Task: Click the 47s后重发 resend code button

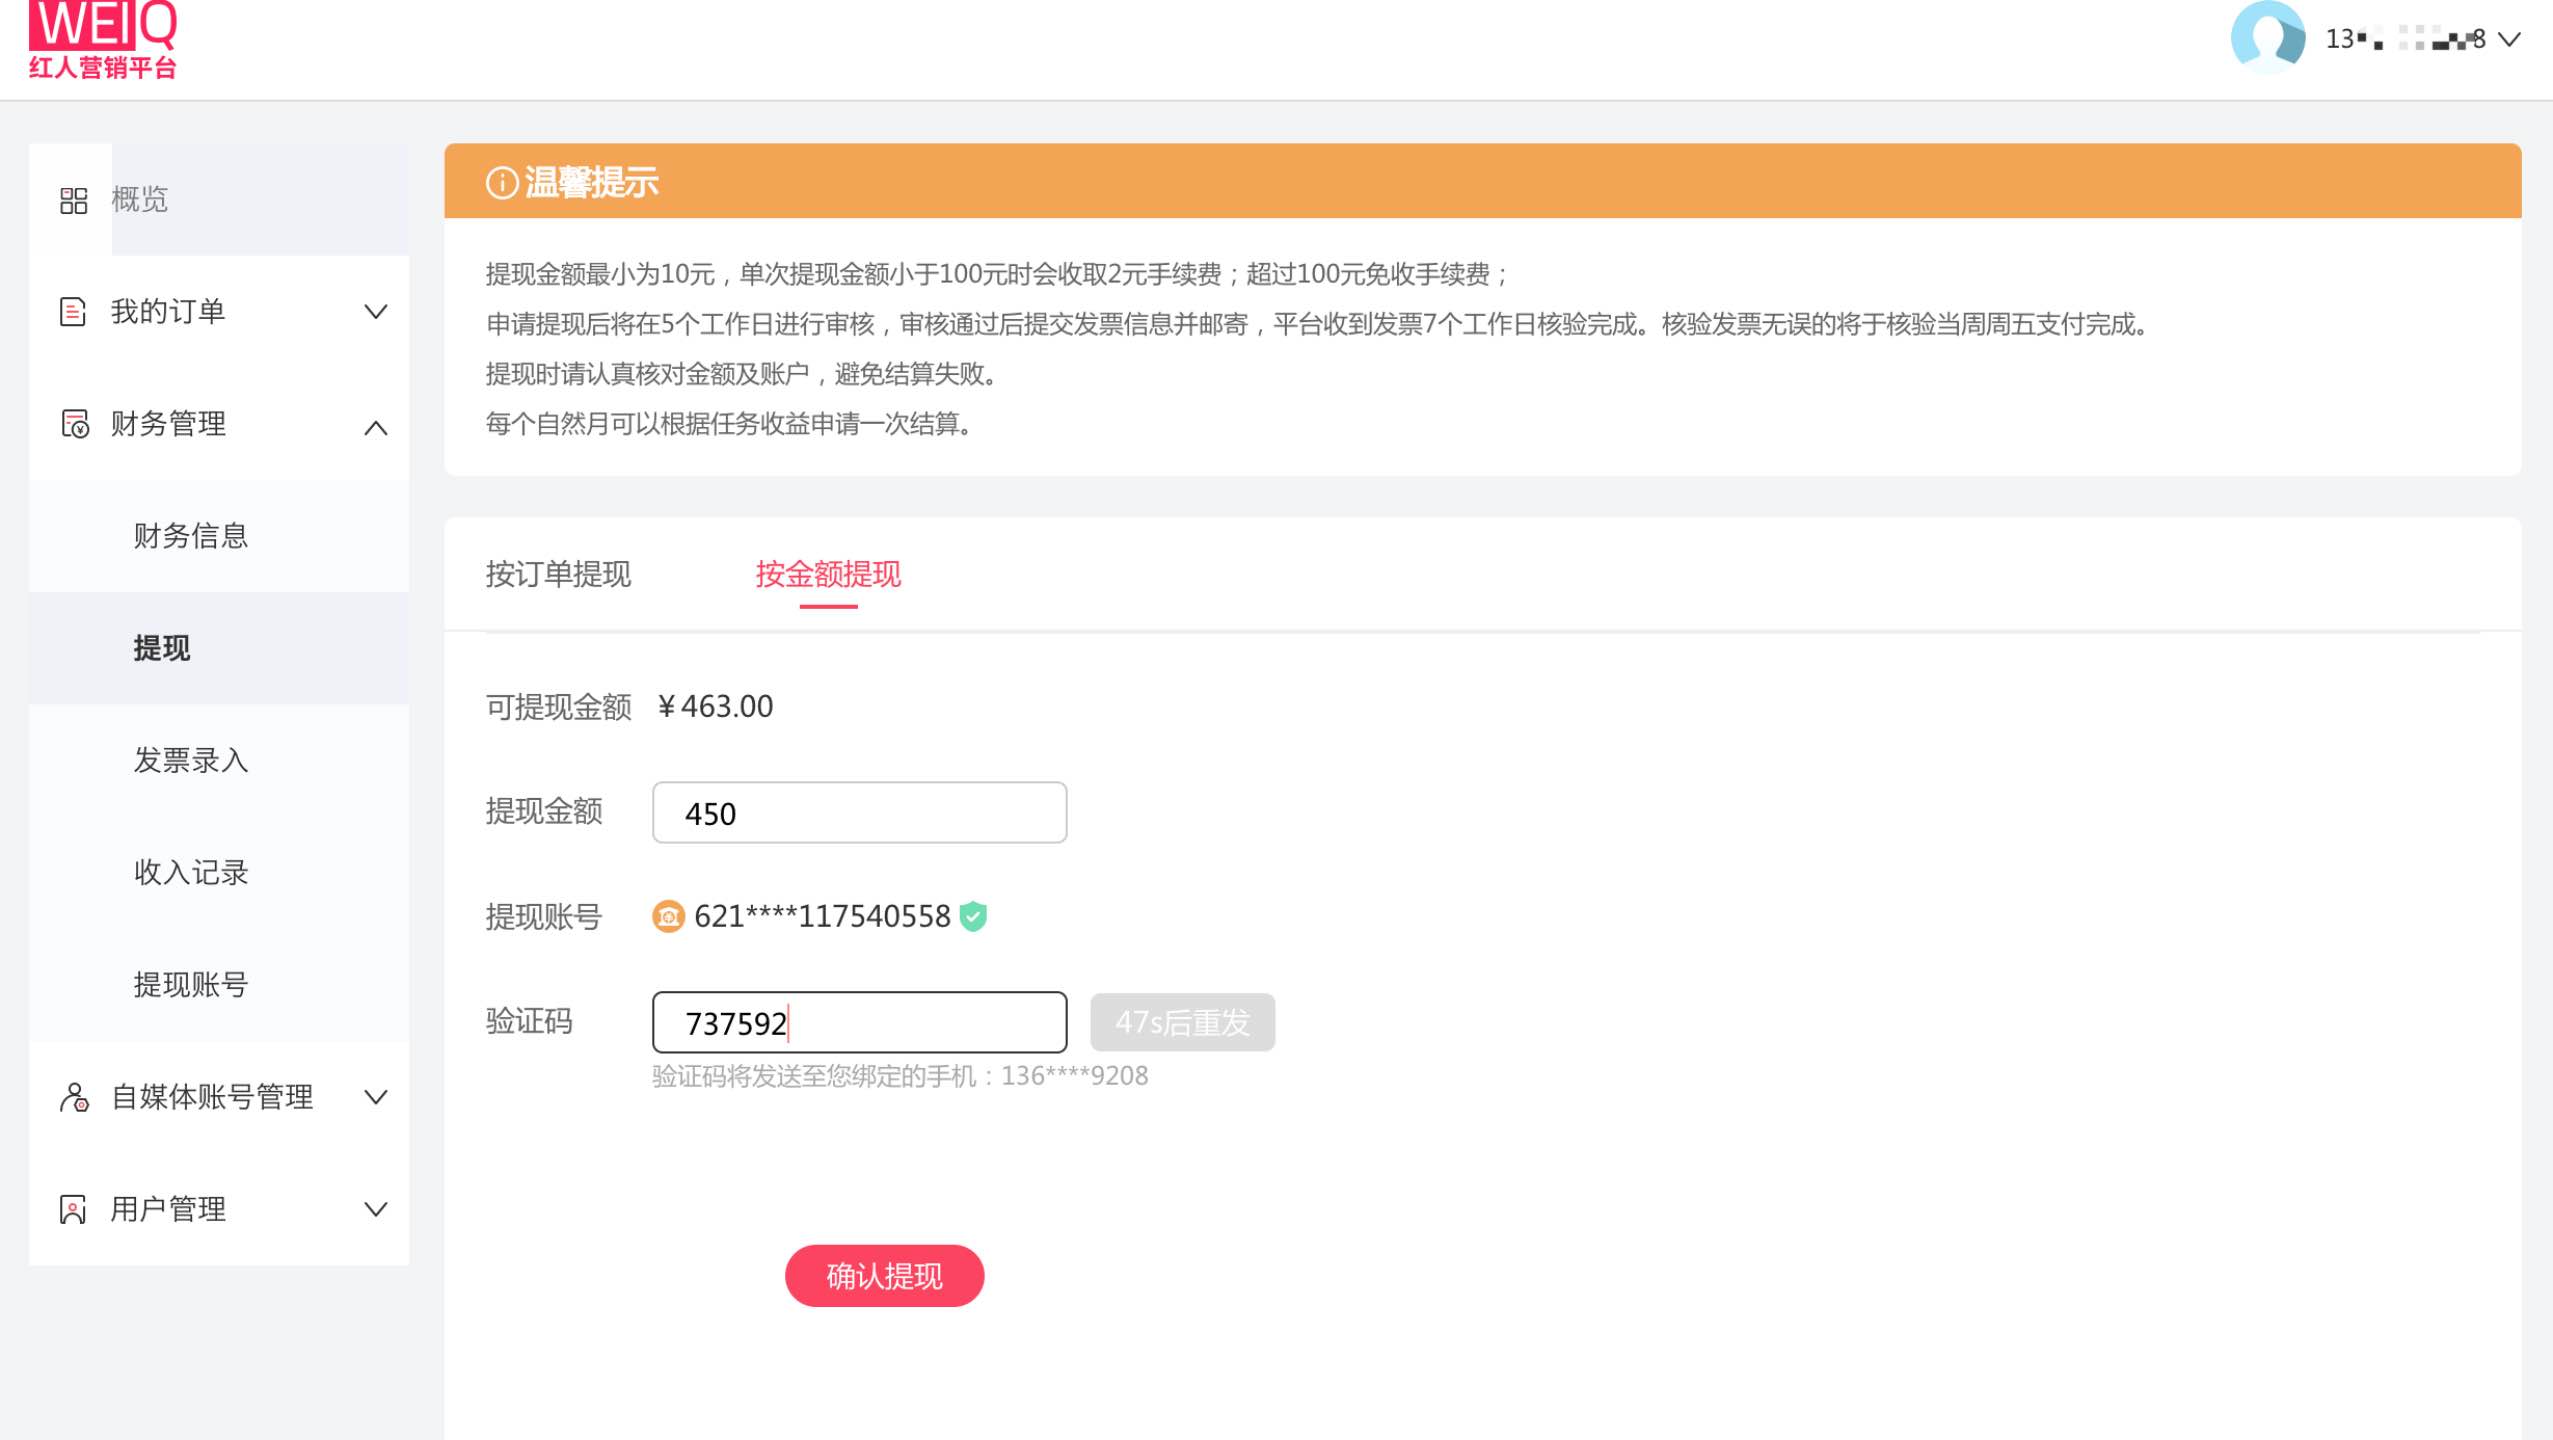Action: 1181,1022
